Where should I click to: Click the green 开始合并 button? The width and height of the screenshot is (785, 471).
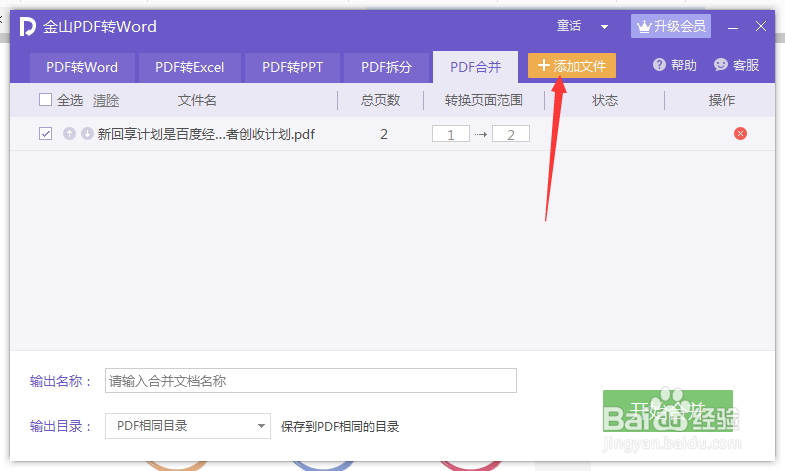668,410
